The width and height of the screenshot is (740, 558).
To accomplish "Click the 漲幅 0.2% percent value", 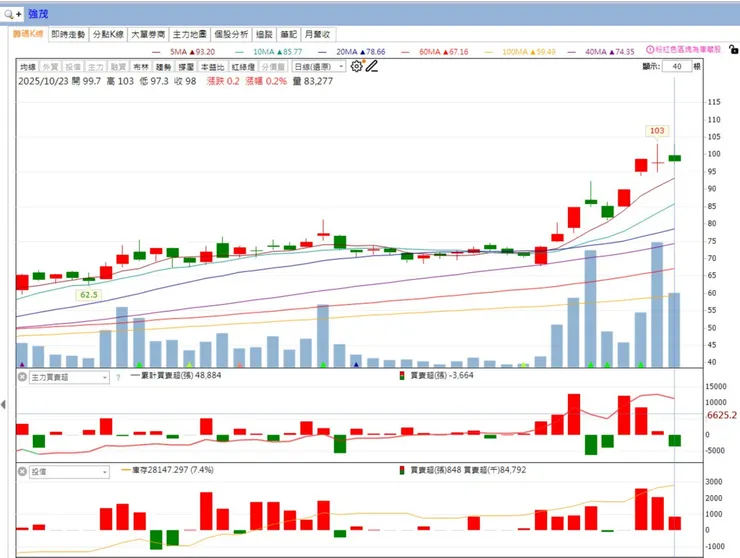I will tap(266, 81).
